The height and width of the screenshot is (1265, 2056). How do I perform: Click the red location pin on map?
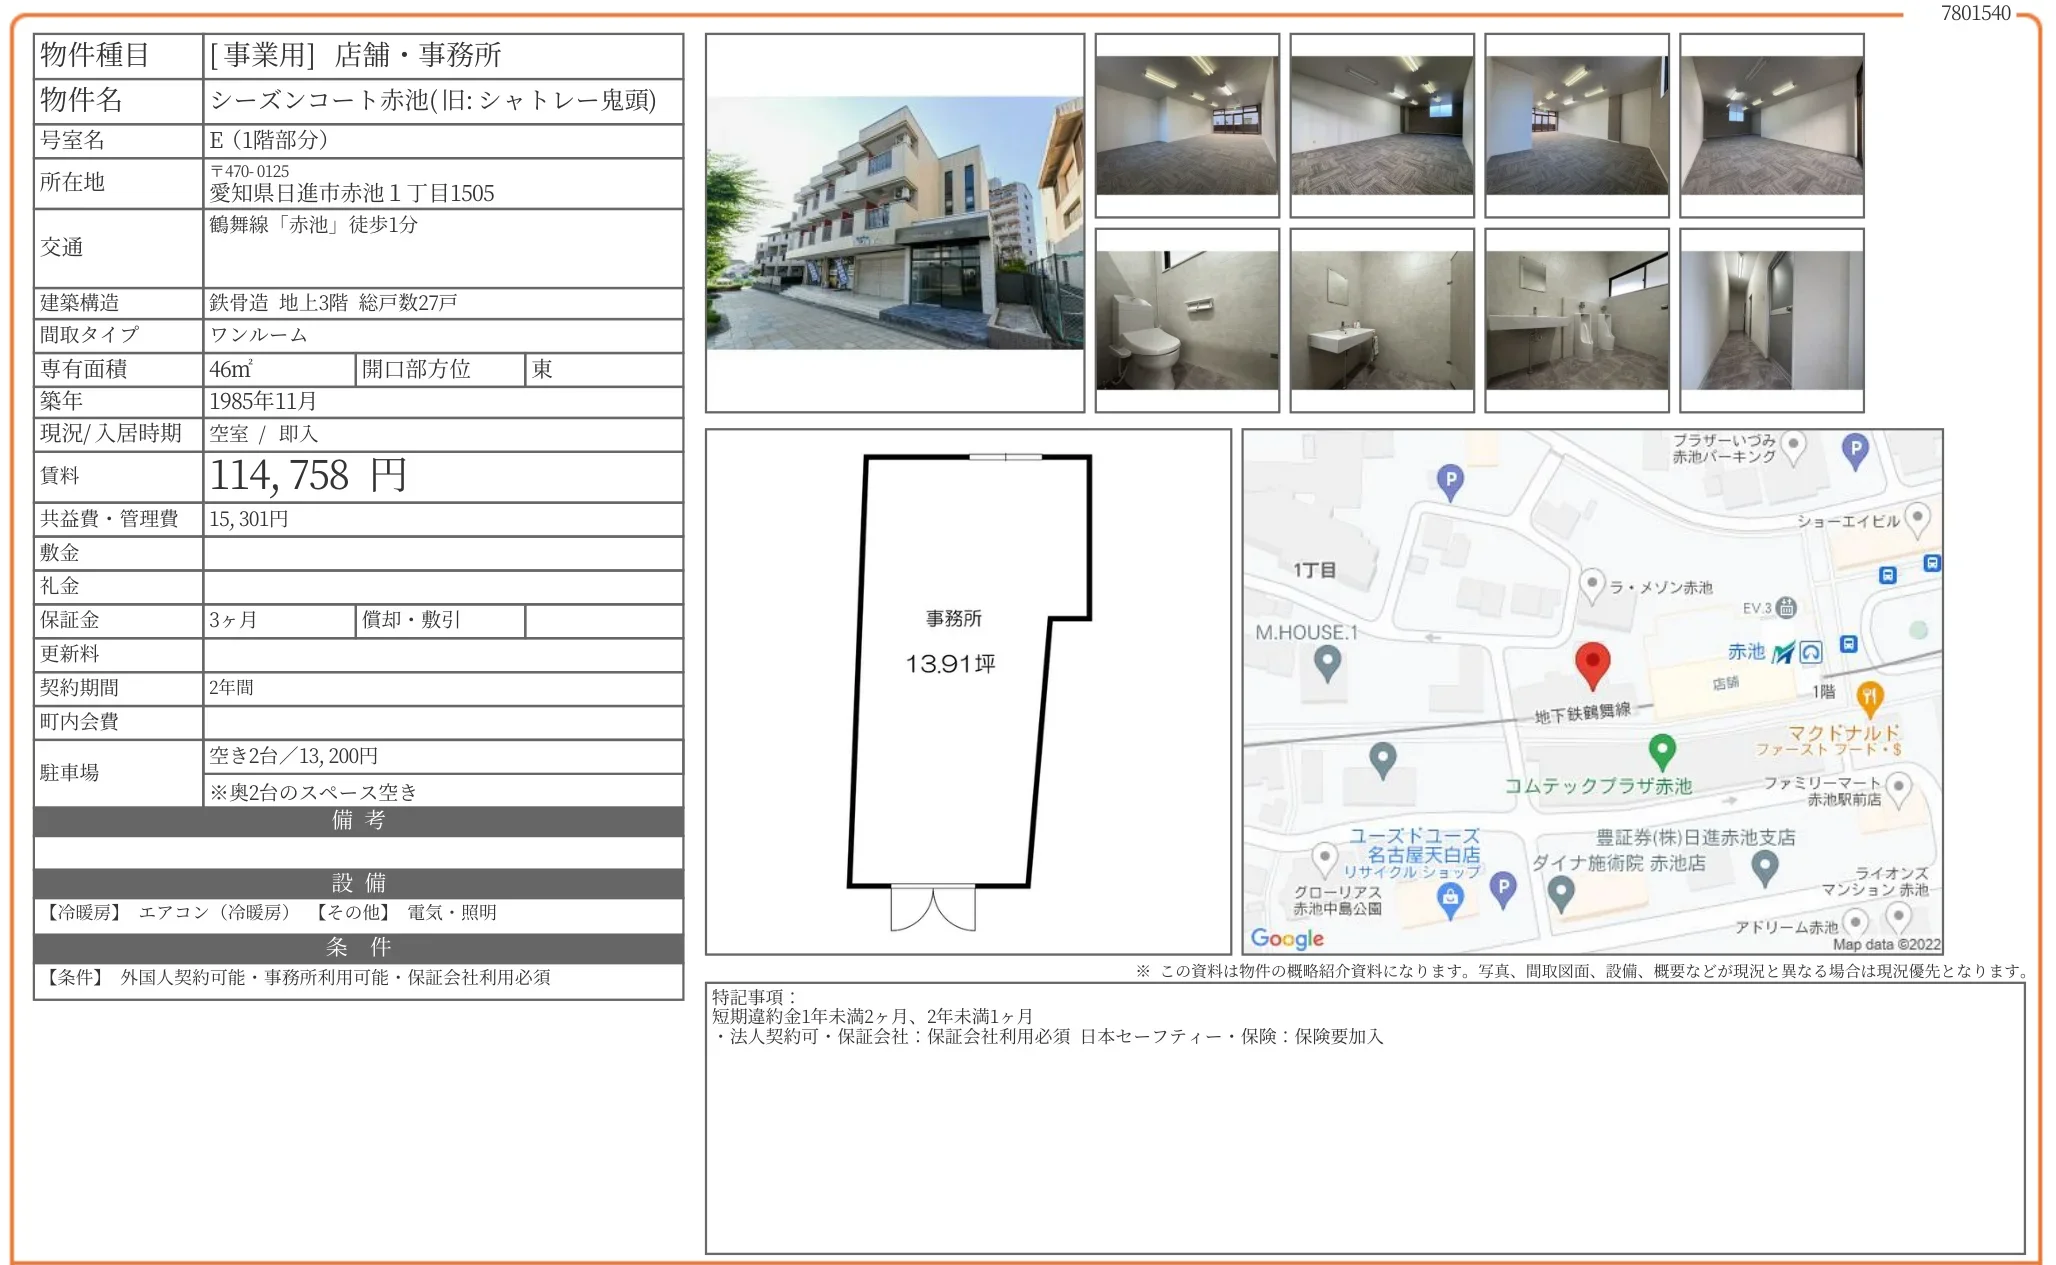(x=1592, y=664)
